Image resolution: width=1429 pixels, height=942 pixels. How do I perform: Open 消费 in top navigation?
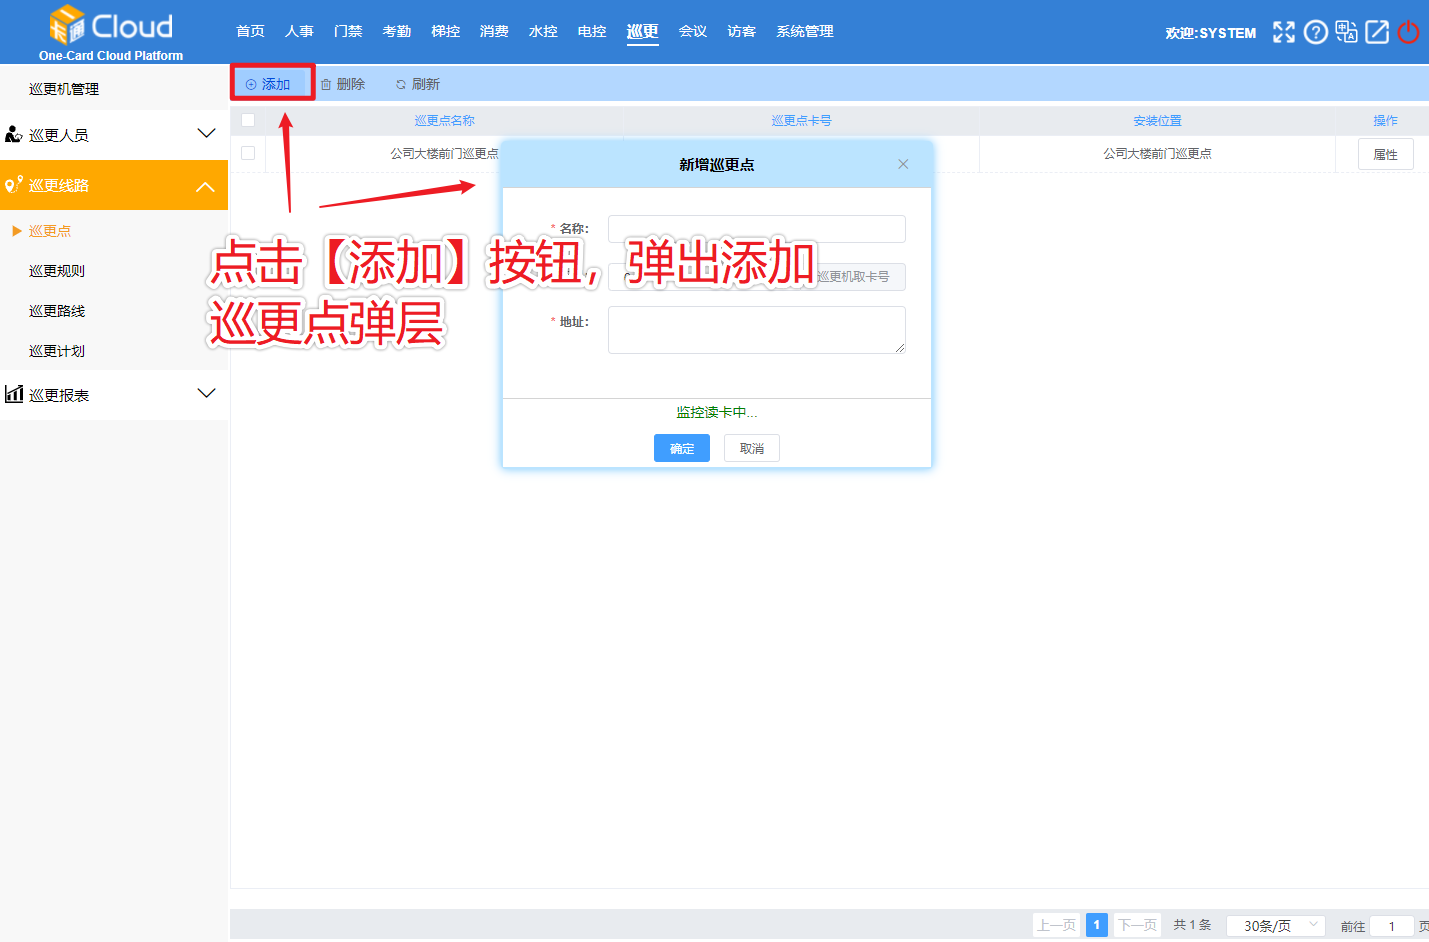tap(494, 31)
